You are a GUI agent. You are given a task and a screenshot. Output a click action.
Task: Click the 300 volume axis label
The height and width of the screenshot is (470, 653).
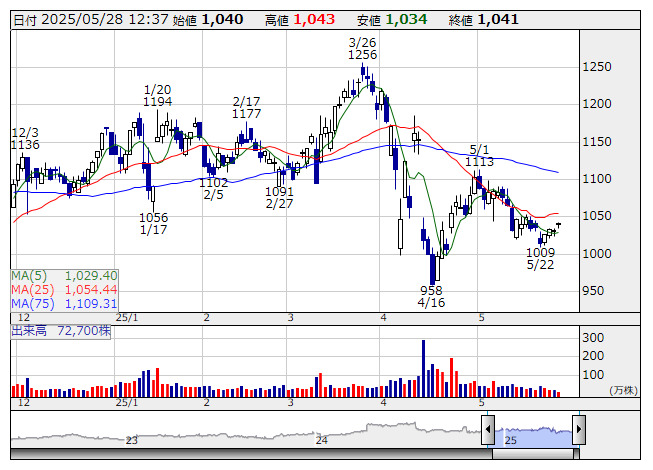(x=593, y=338)
